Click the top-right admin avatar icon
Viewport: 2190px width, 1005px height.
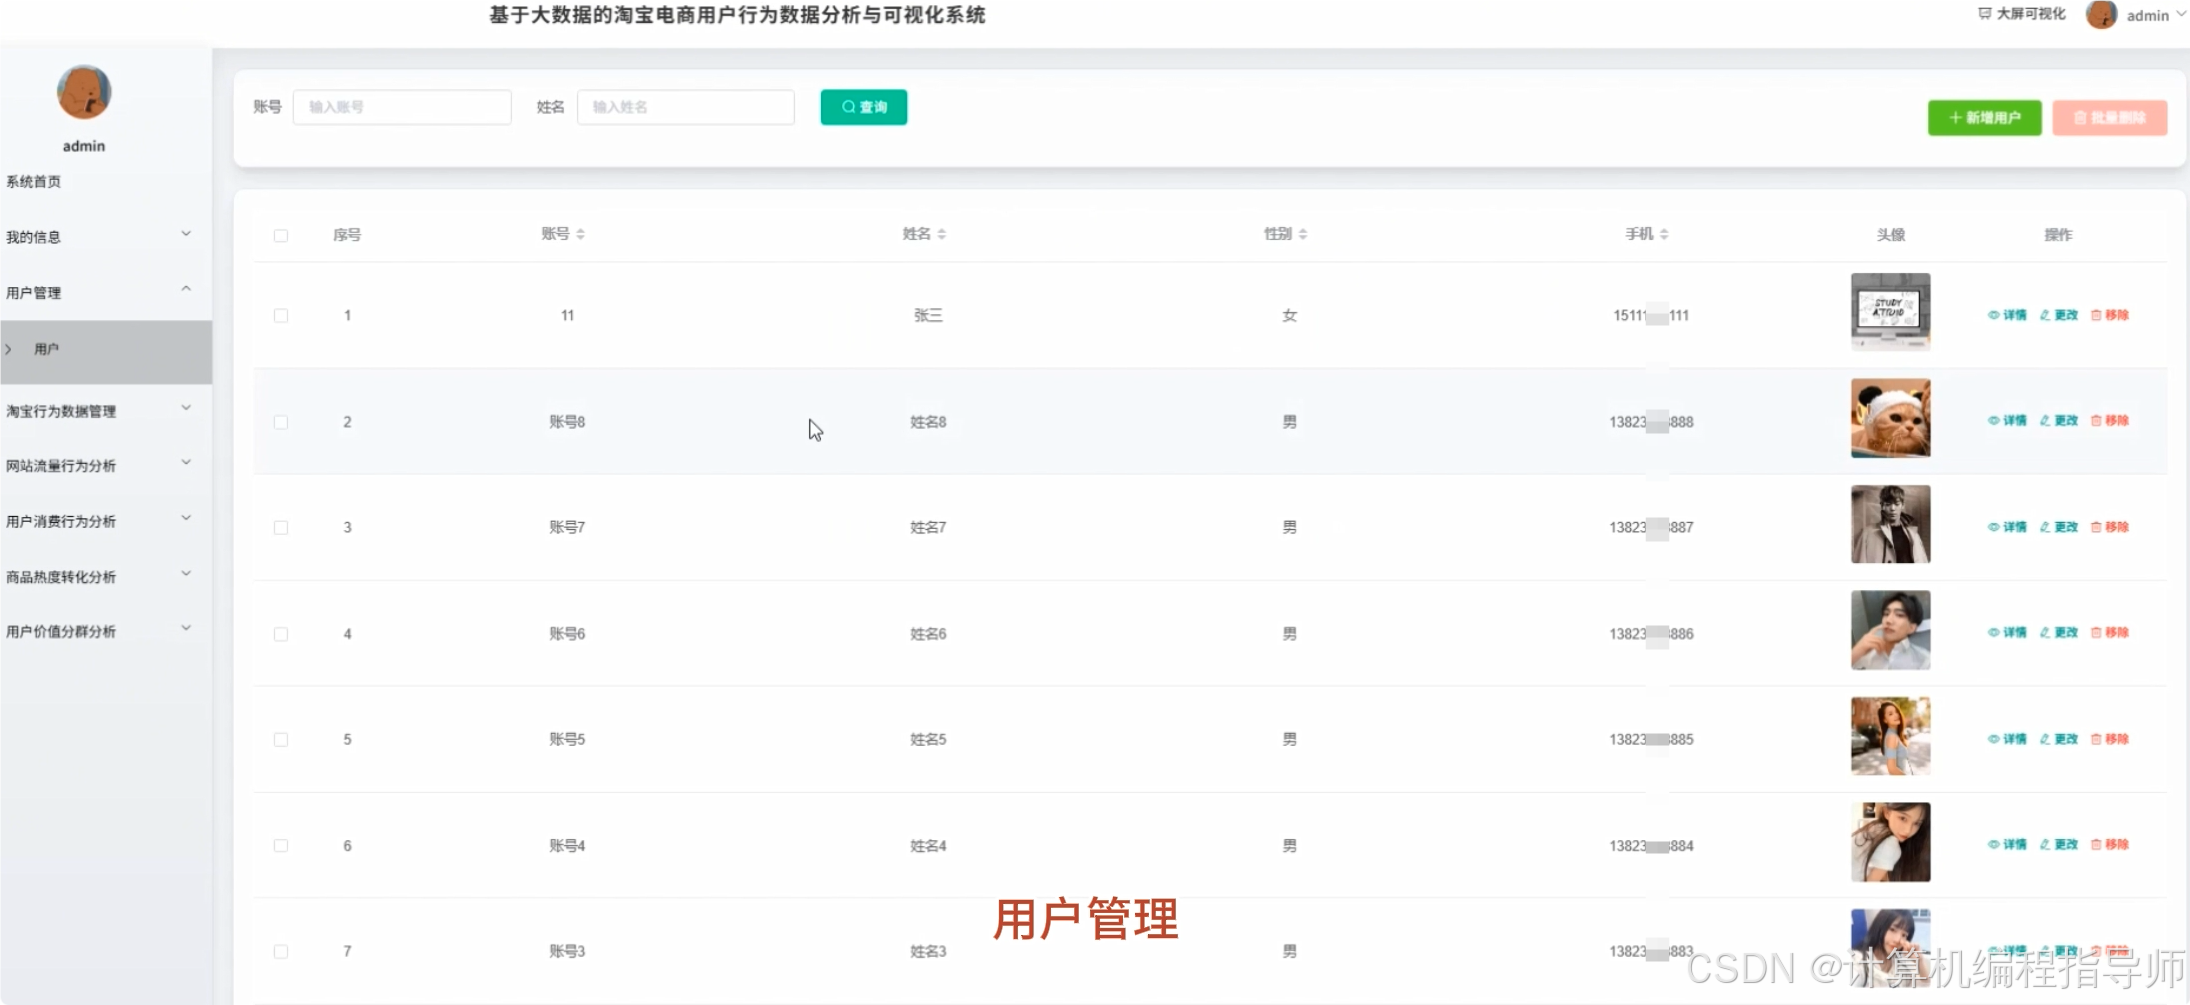pyautogui.click(x=2101, y=15)
